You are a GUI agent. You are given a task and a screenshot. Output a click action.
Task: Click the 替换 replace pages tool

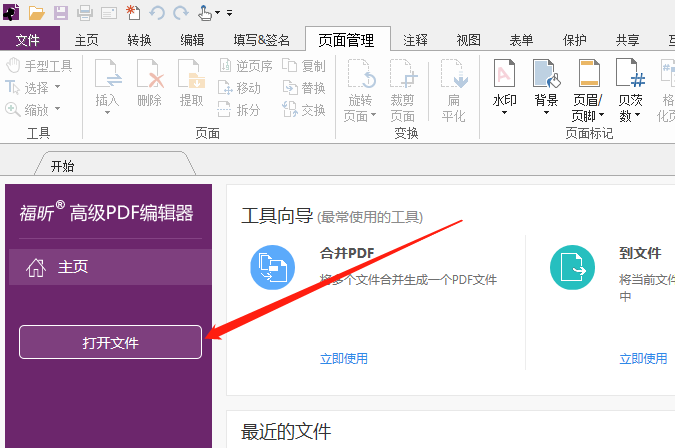[x=304, y=88]
